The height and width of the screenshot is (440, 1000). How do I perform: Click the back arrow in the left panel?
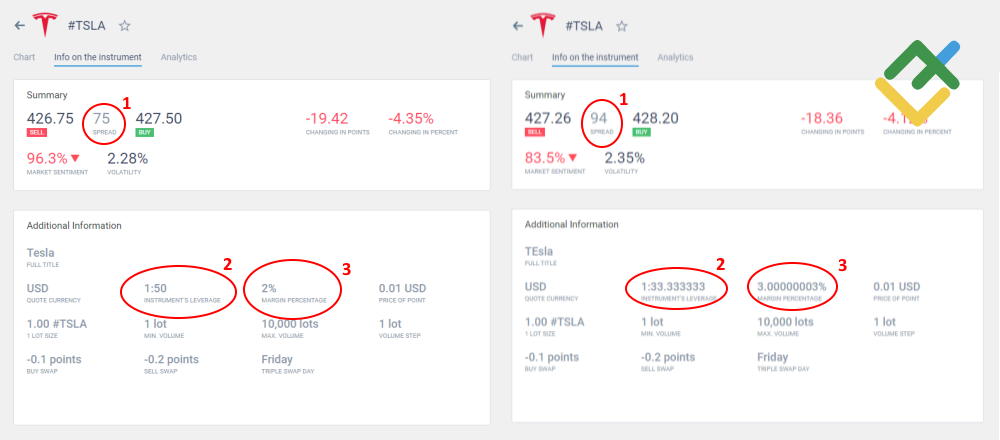pos(19,26)
